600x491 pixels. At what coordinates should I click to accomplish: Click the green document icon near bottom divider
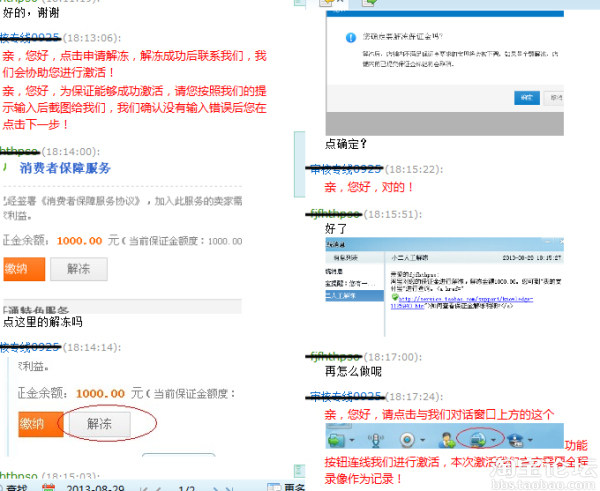coord(300,471)
